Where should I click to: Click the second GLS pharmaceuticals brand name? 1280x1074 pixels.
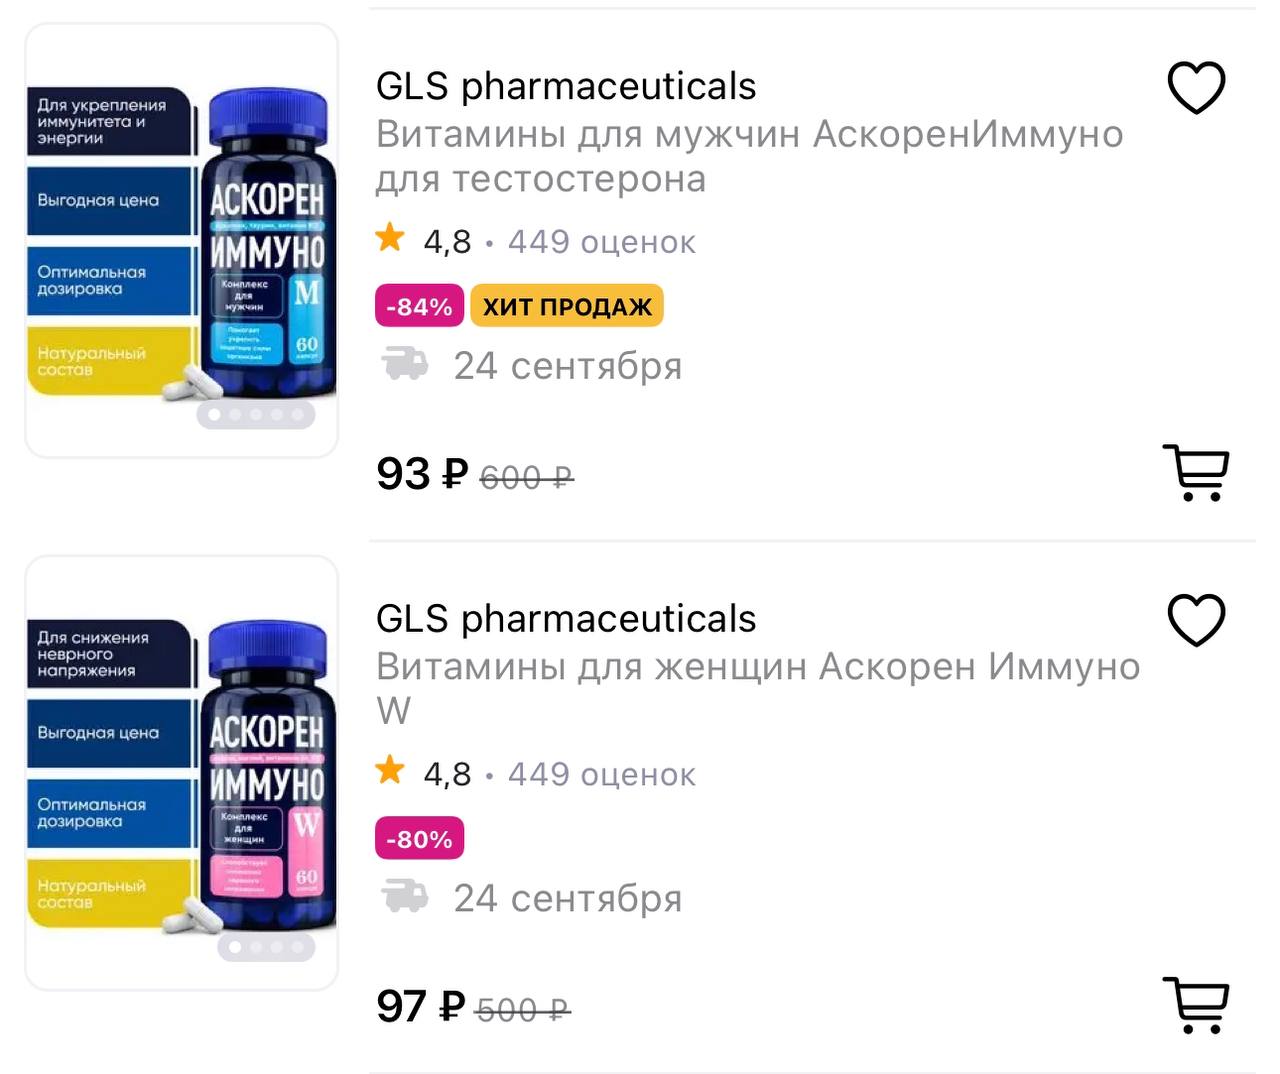[x=566, y=619]
